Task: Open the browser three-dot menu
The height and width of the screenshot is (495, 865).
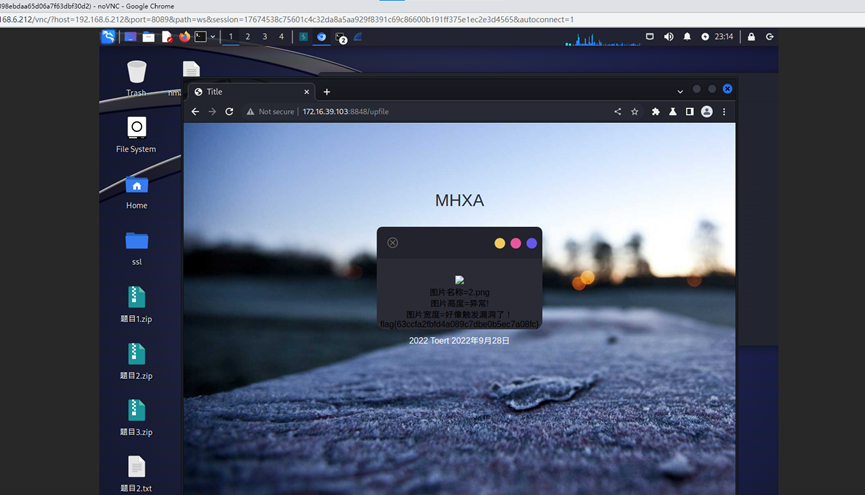Action: [724, 111]
